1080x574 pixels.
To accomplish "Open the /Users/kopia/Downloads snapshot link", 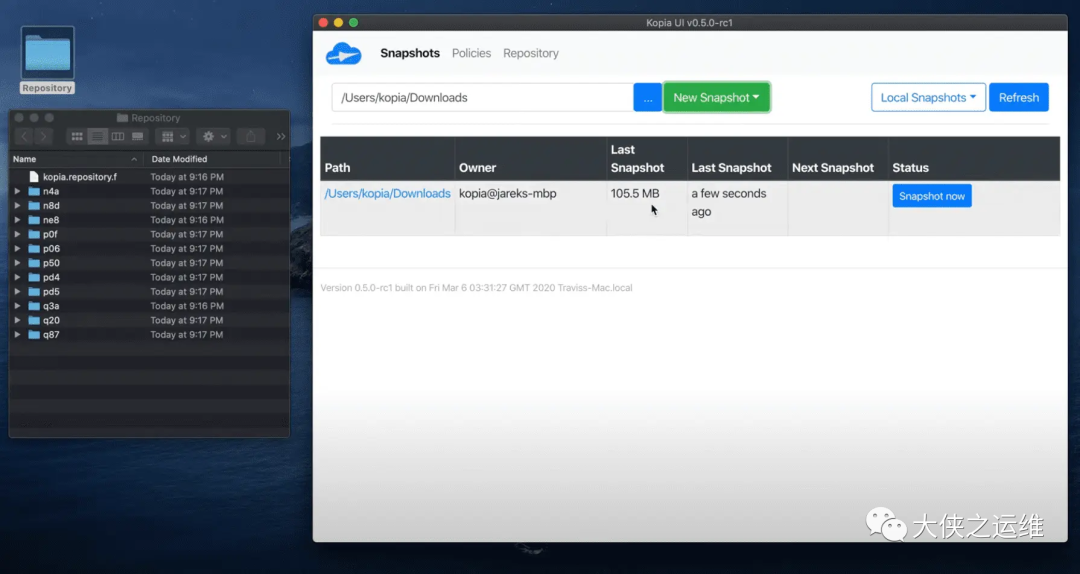I will (387, 194).
